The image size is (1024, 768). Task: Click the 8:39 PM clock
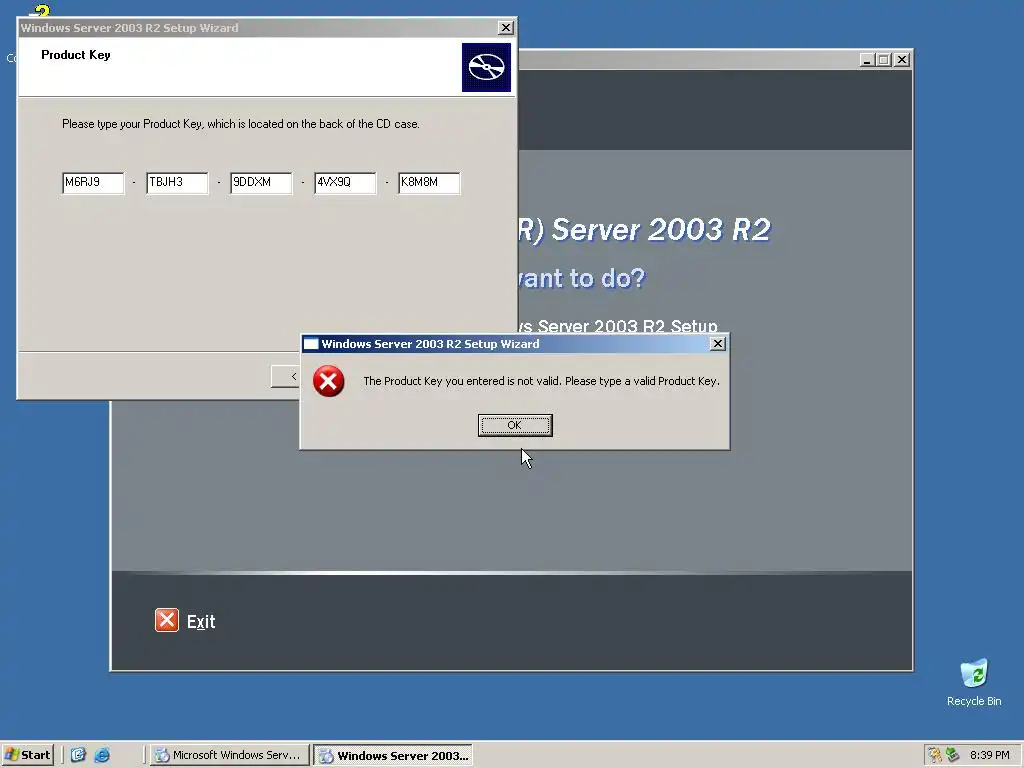[989, 755]
